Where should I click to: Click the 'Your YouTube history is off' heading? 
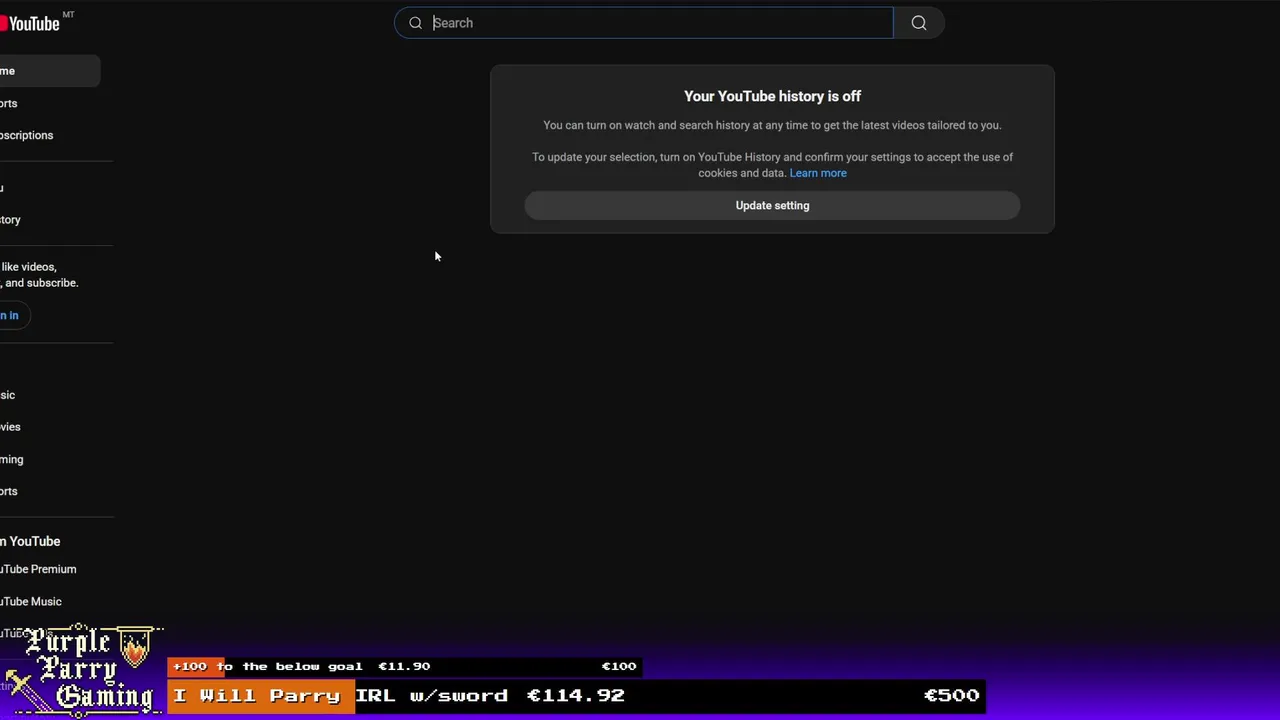772,96
